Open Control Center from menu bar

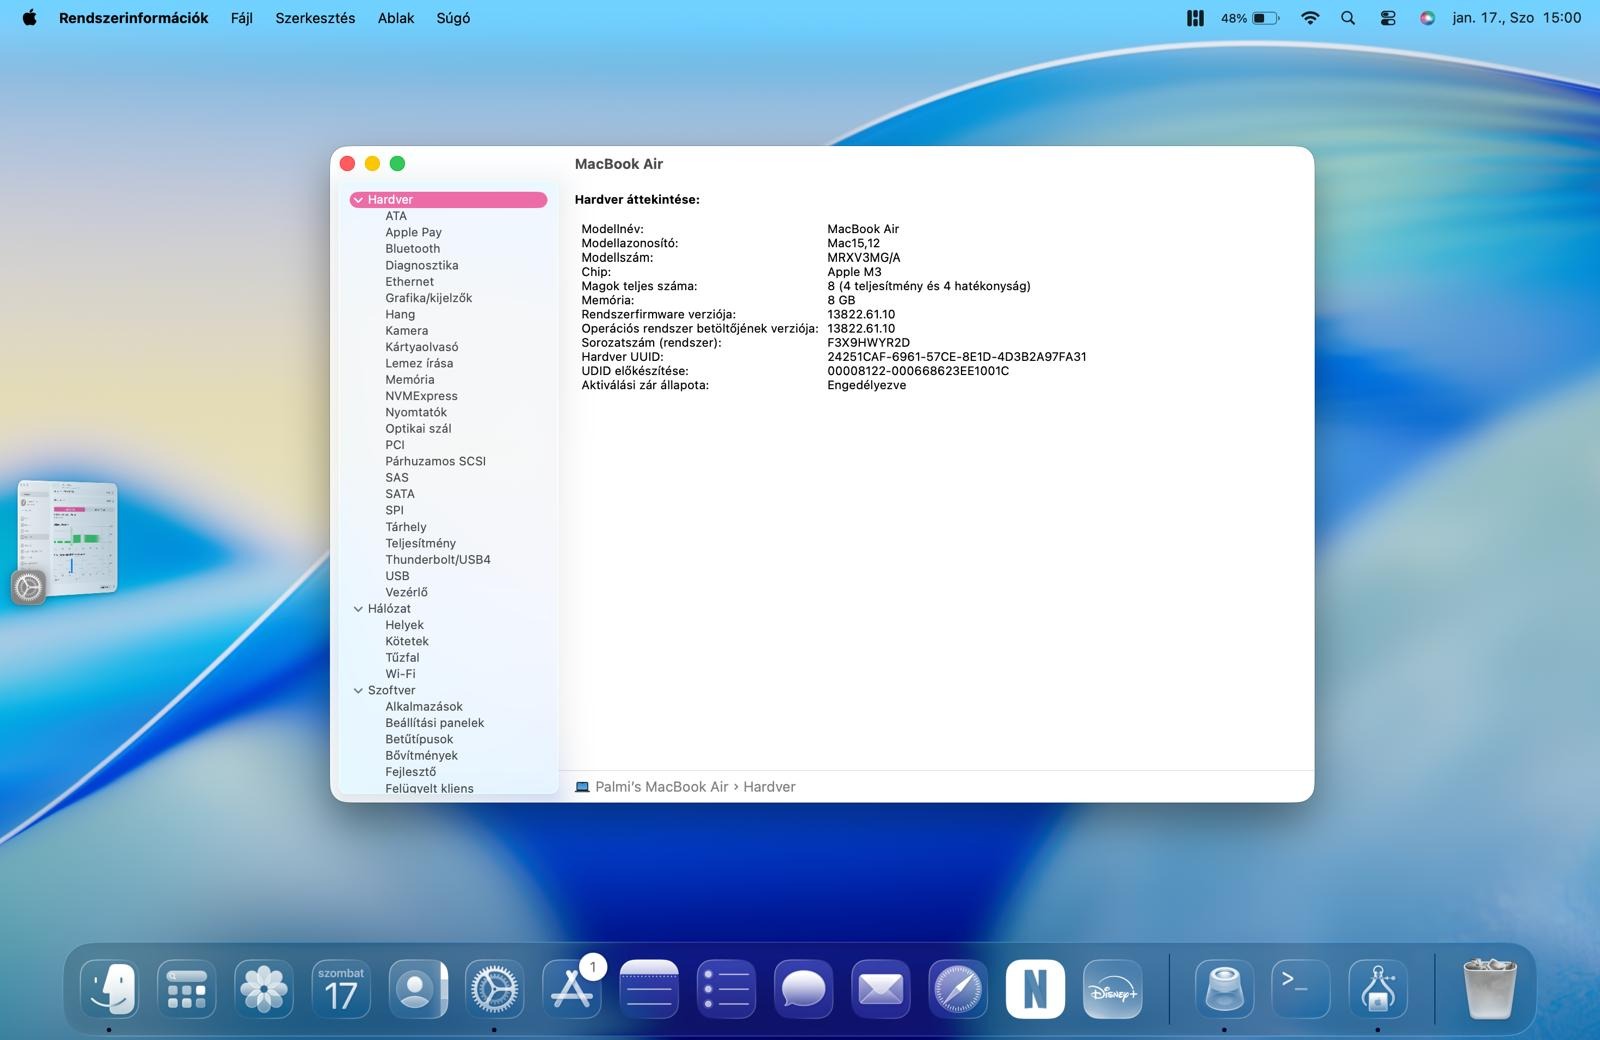tap(1387, 18)
